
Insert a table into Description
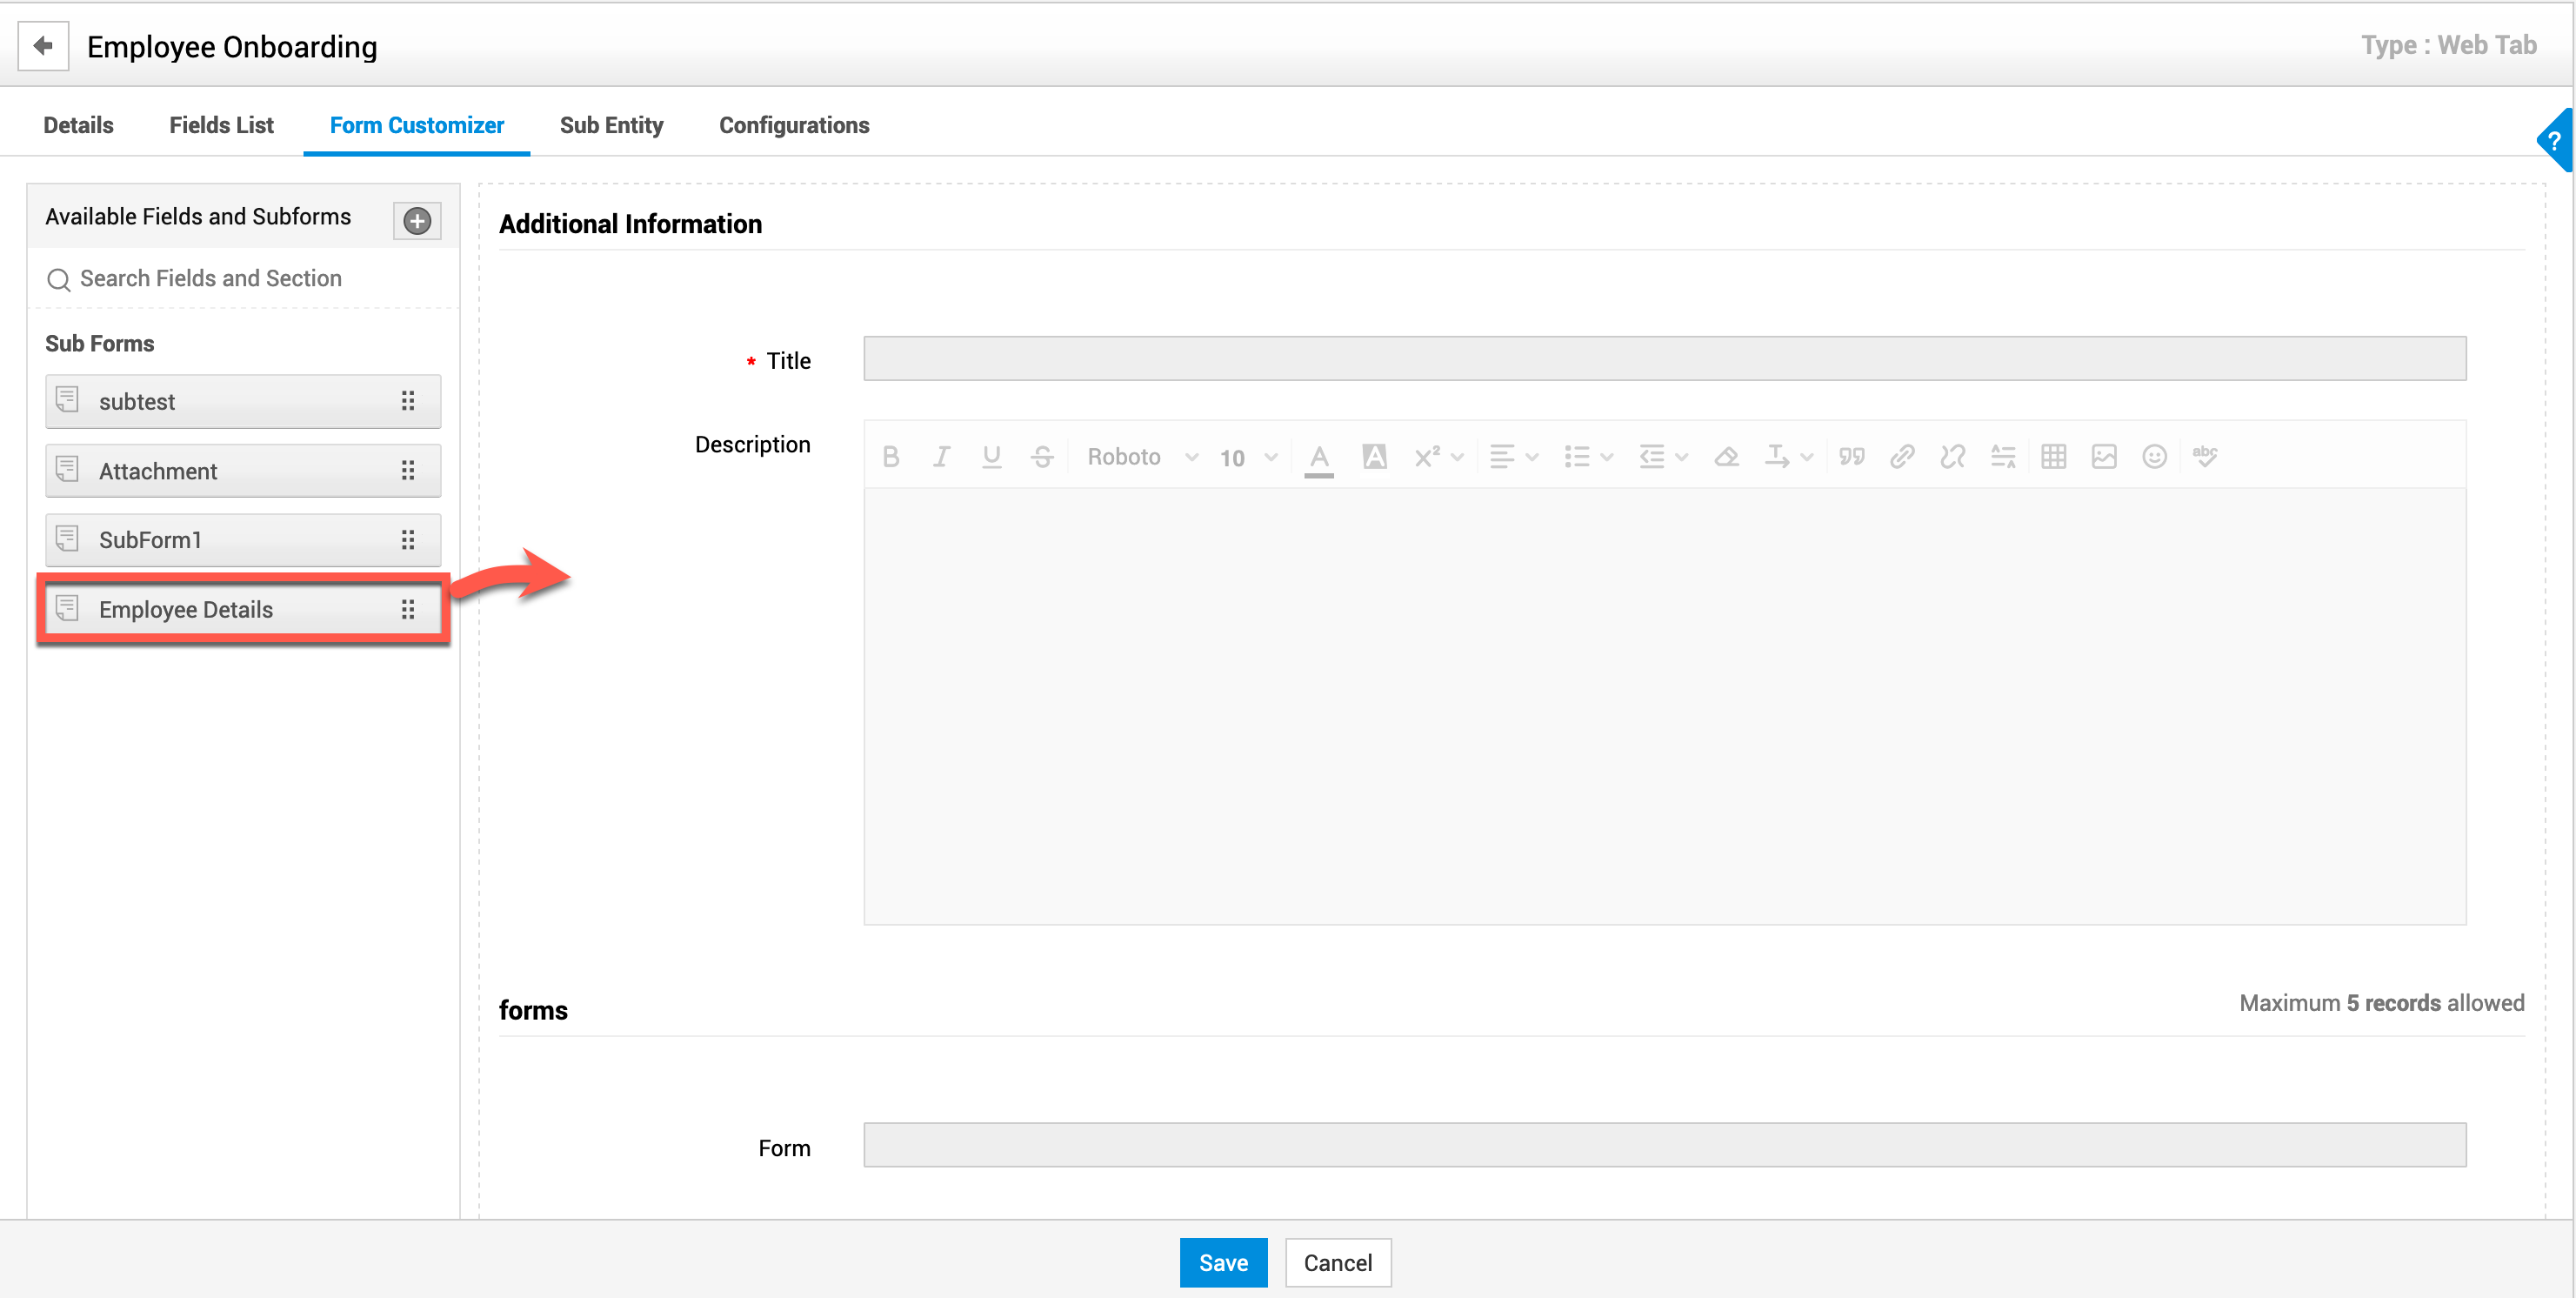point(2053,457)
